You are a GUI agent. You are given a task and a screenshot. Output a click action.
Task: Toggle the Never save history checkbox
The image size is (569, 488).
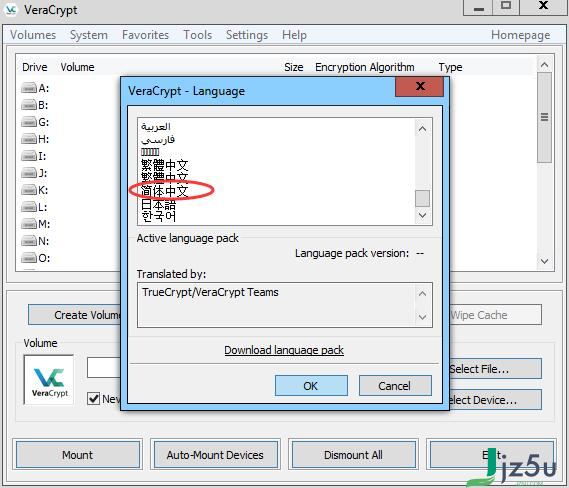click(x=94, y=398)
